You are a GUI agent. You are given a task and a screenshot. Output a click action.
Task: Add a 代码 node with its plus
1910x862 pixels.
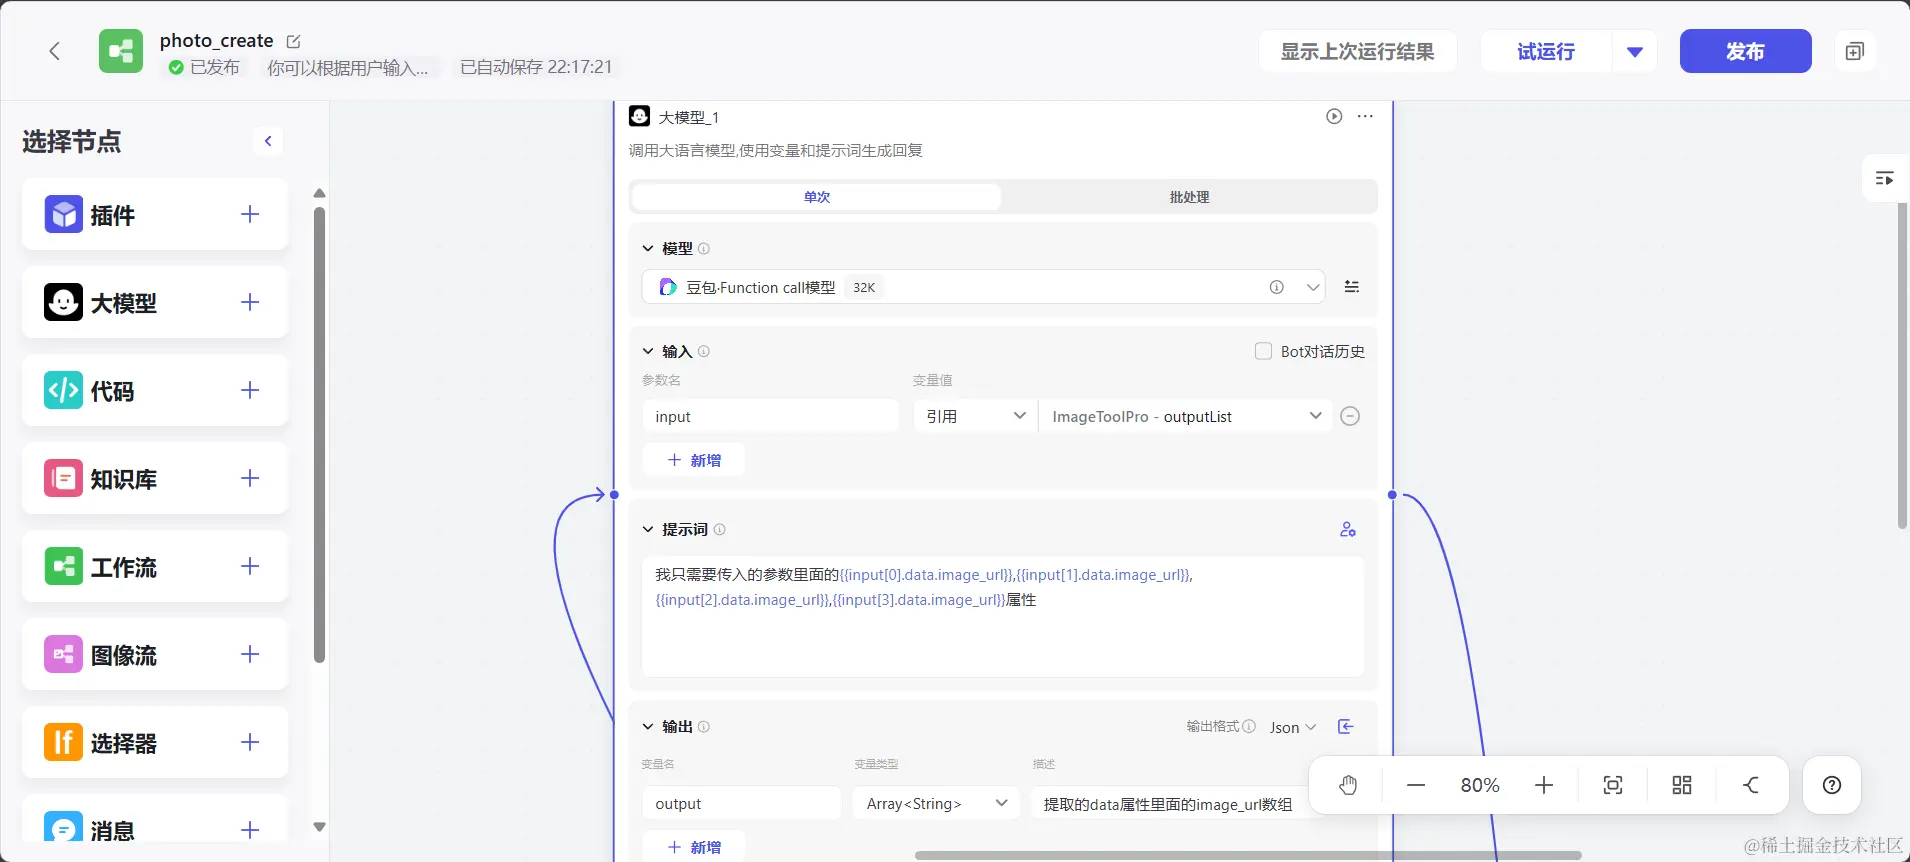point(250,390)
